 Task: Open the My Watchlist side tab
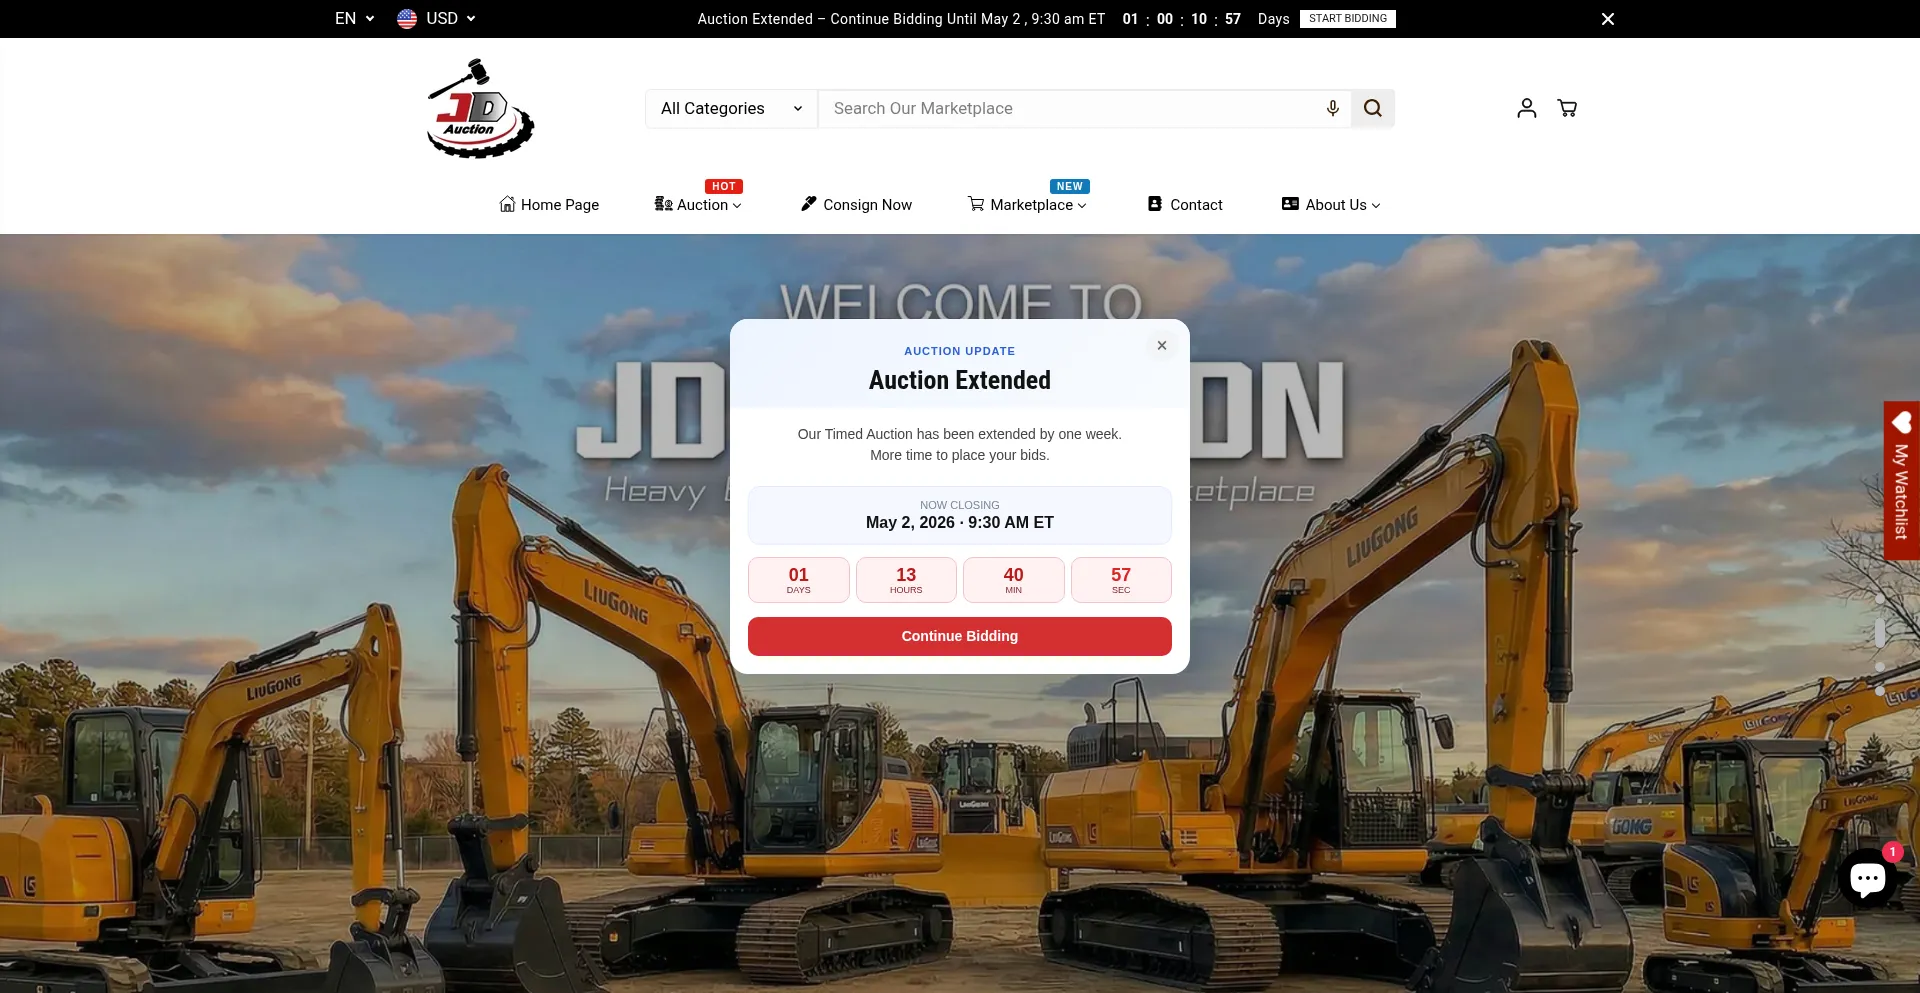tap(1901, 480)
